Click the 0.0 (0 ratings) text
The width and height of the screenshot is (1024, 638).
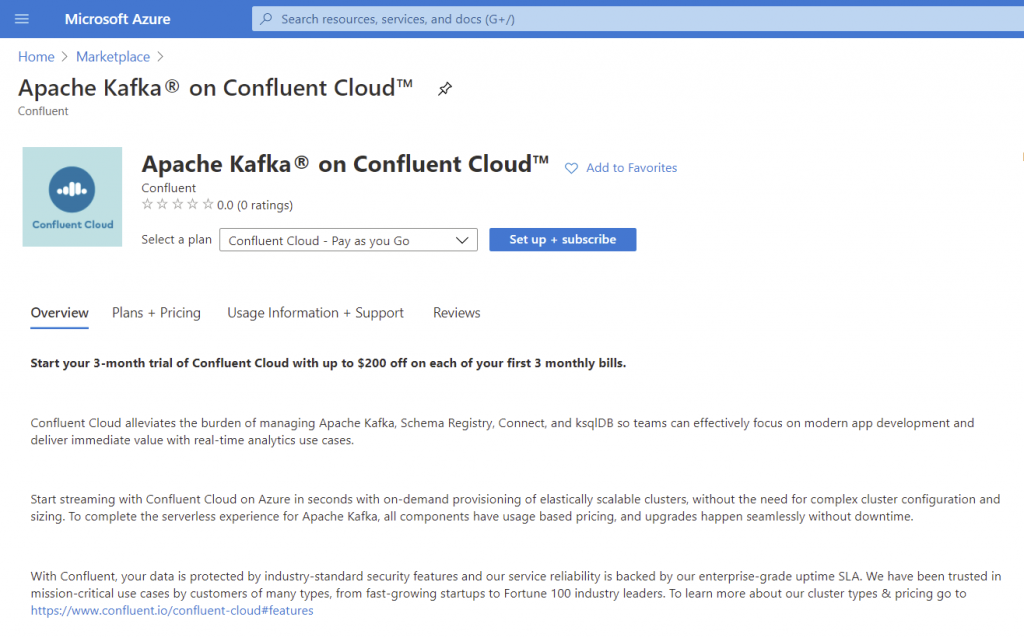255,205
